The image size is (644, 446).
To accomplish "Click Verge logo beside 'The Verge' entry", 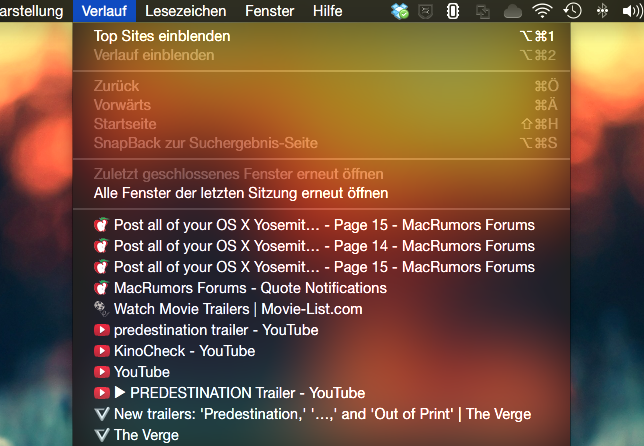I will click(102, 435).
